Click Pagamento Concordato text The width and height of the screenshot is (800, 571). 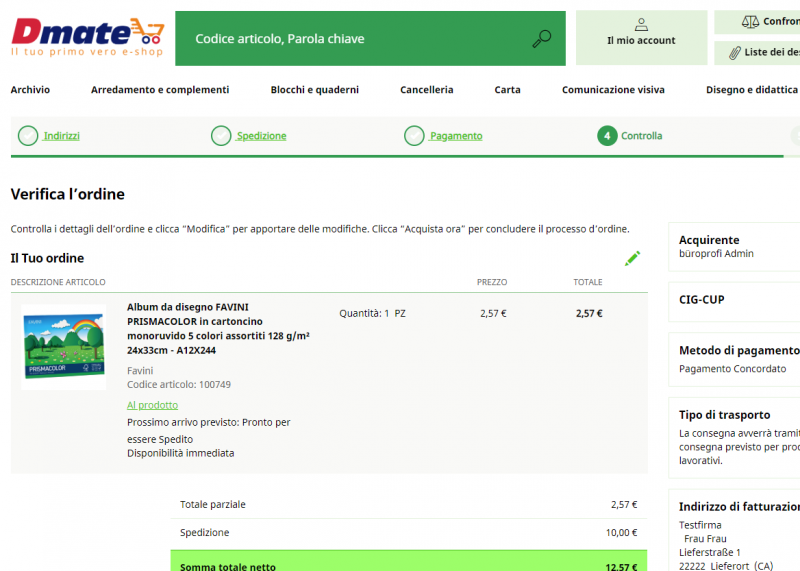pos(733,369)
